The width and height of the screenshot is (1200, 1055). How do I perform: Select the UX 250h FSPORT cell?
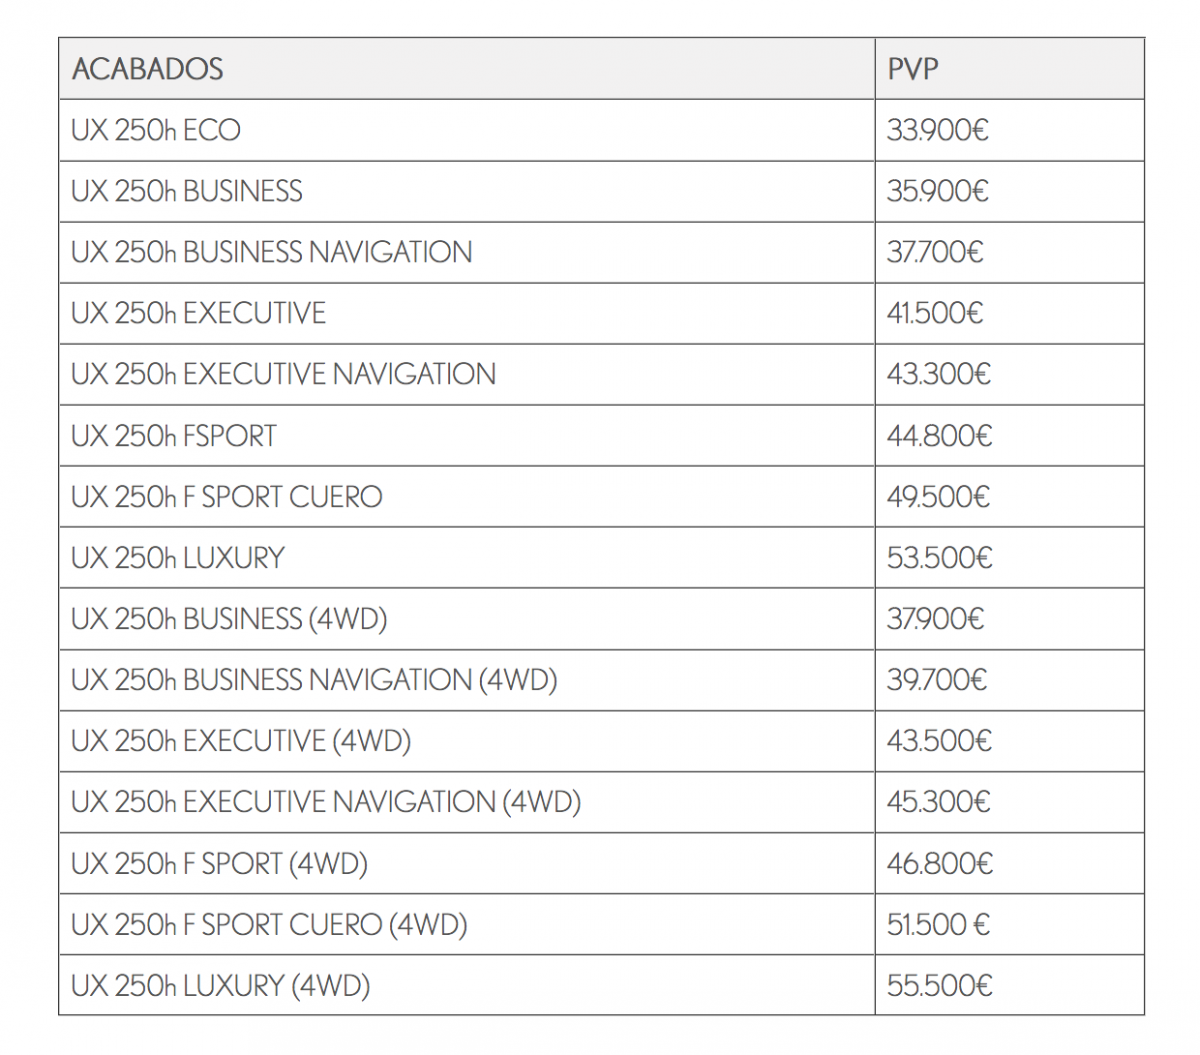(174, 436)
